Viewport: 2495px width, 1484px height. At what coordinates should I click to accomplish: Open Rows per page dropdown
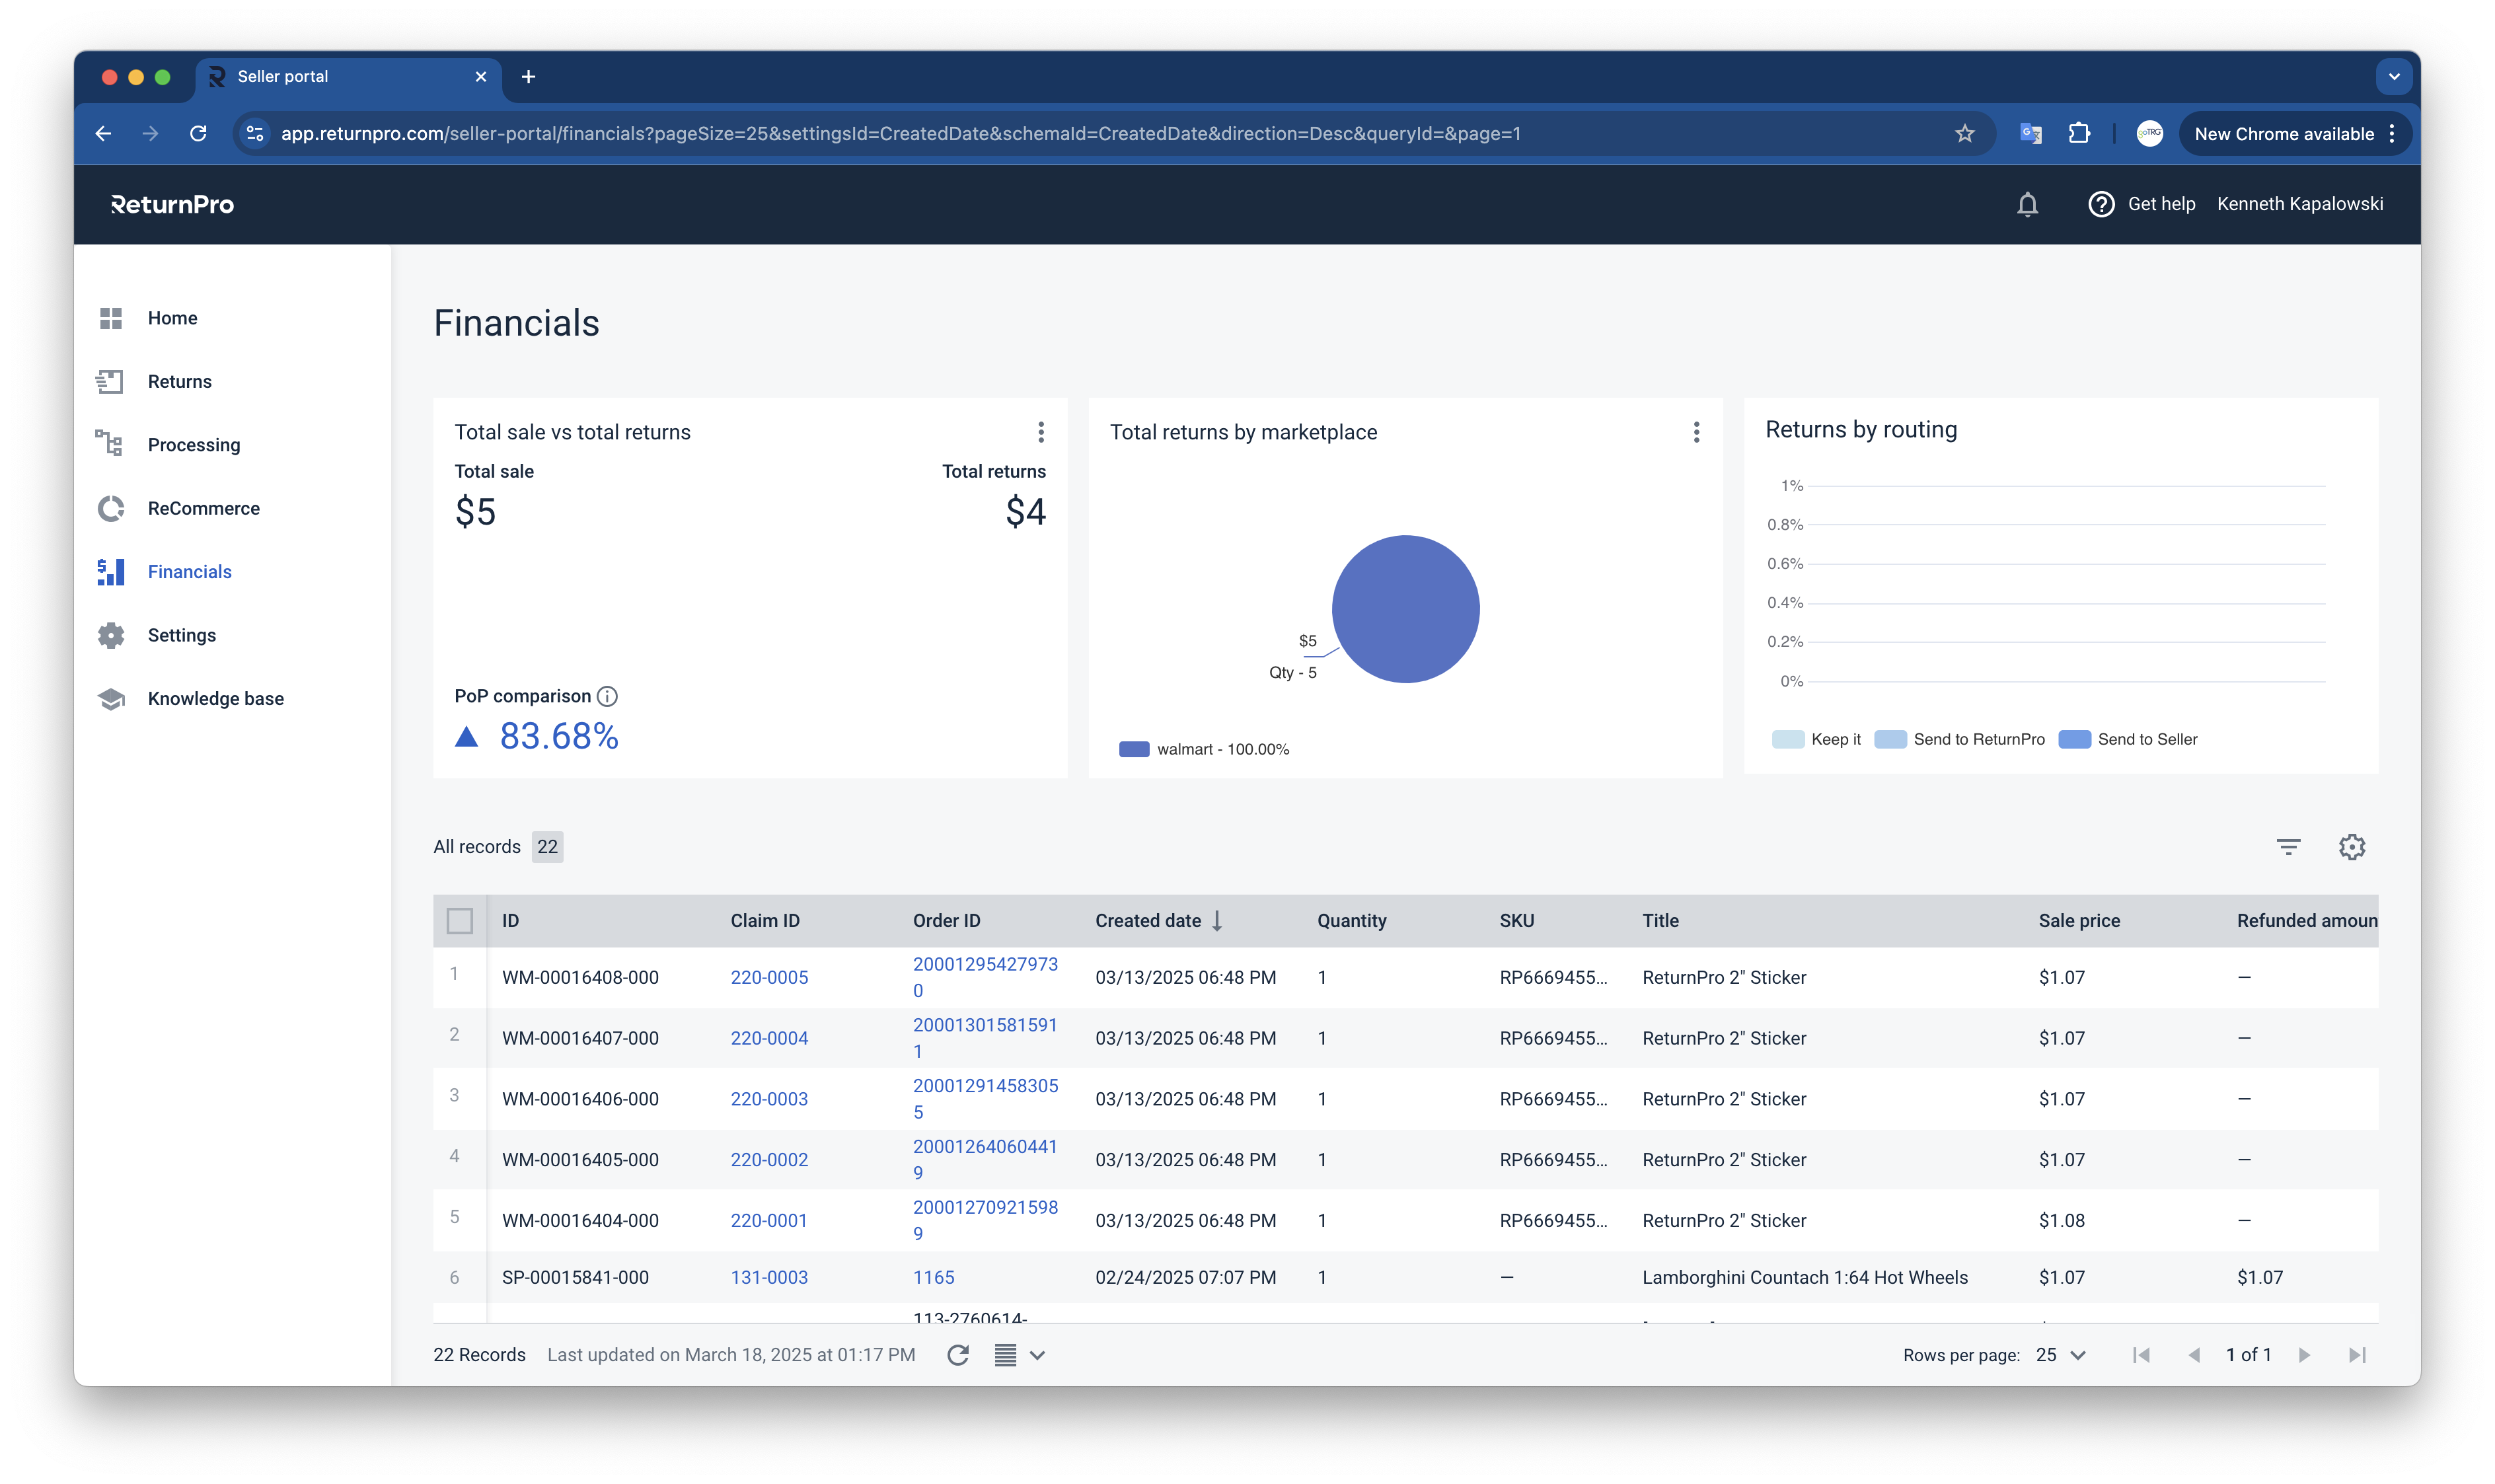2061,1355
